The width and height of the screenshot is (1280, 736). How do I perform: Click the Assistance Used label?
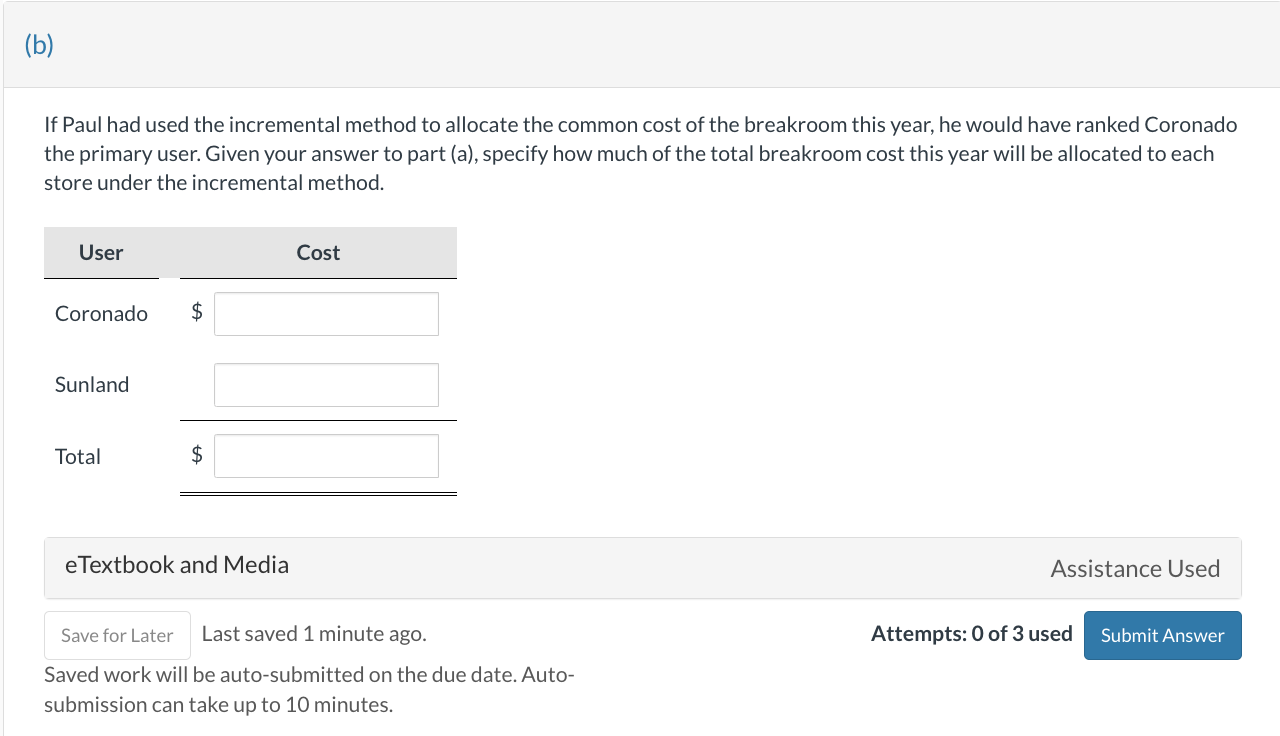[x=1135, y=568]
